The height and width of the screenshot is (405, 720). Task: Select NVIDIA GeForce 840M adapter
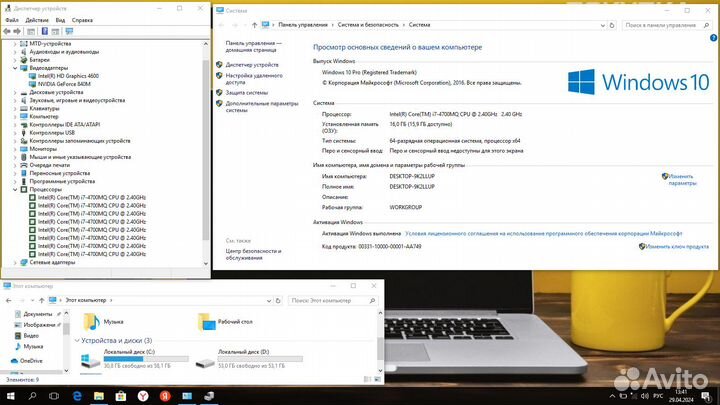(x=64, y=84)
